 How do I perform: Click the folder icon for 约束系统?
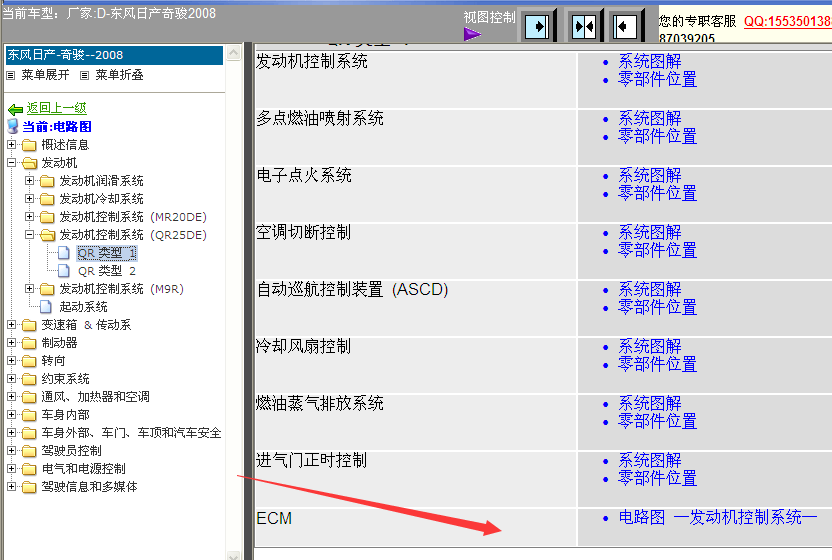click(x=29, y=379)
